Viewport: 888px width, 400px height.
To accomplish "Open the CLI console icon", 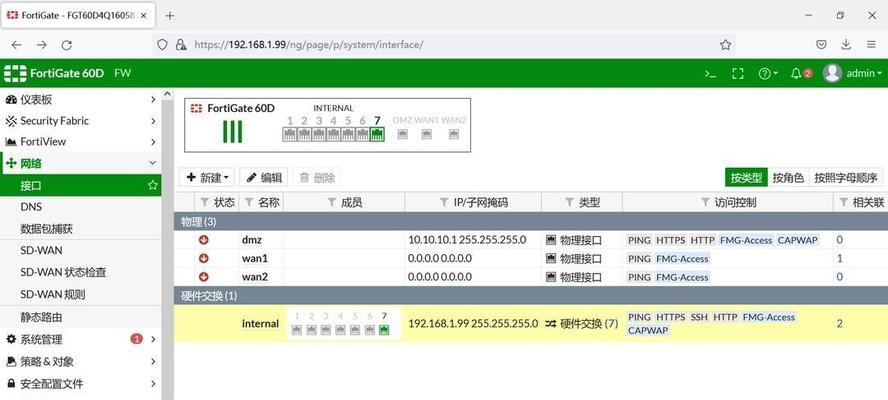I will tap(710, 74).
